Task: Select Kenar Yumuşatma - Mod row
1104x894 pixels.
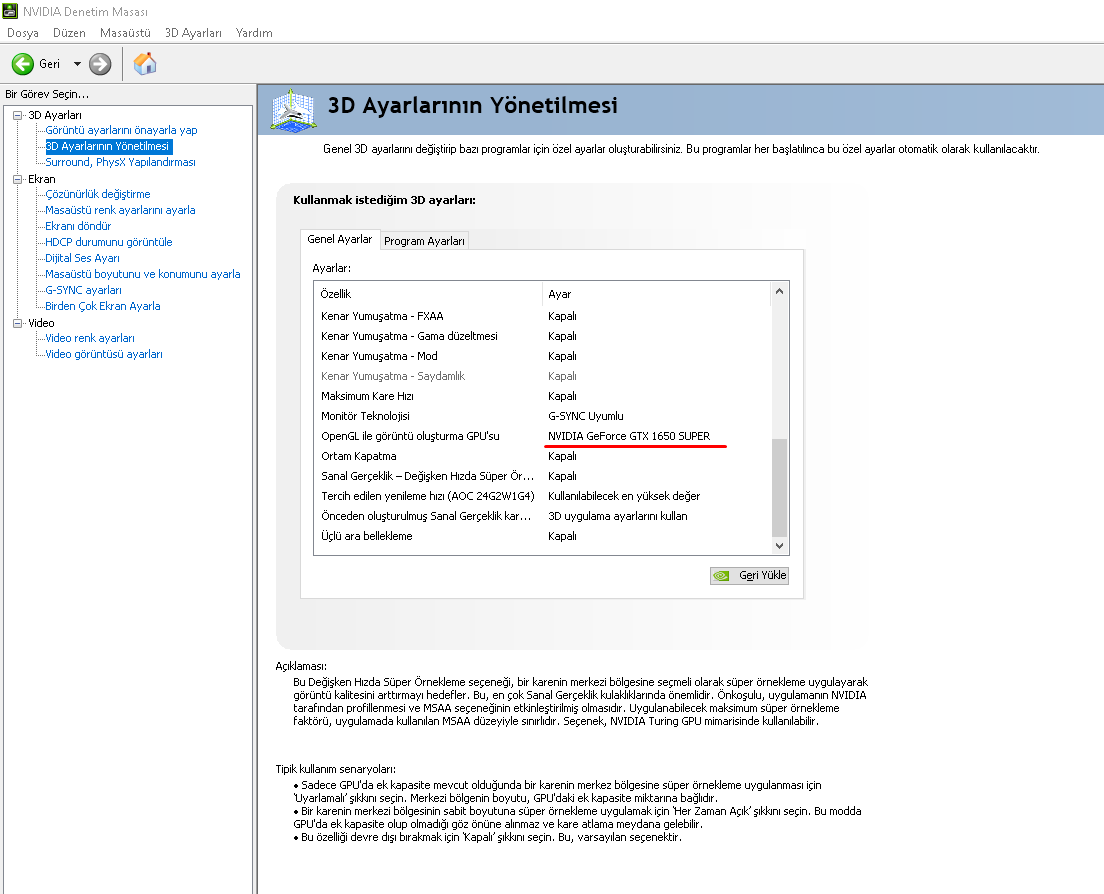Action: pos(543,357)
